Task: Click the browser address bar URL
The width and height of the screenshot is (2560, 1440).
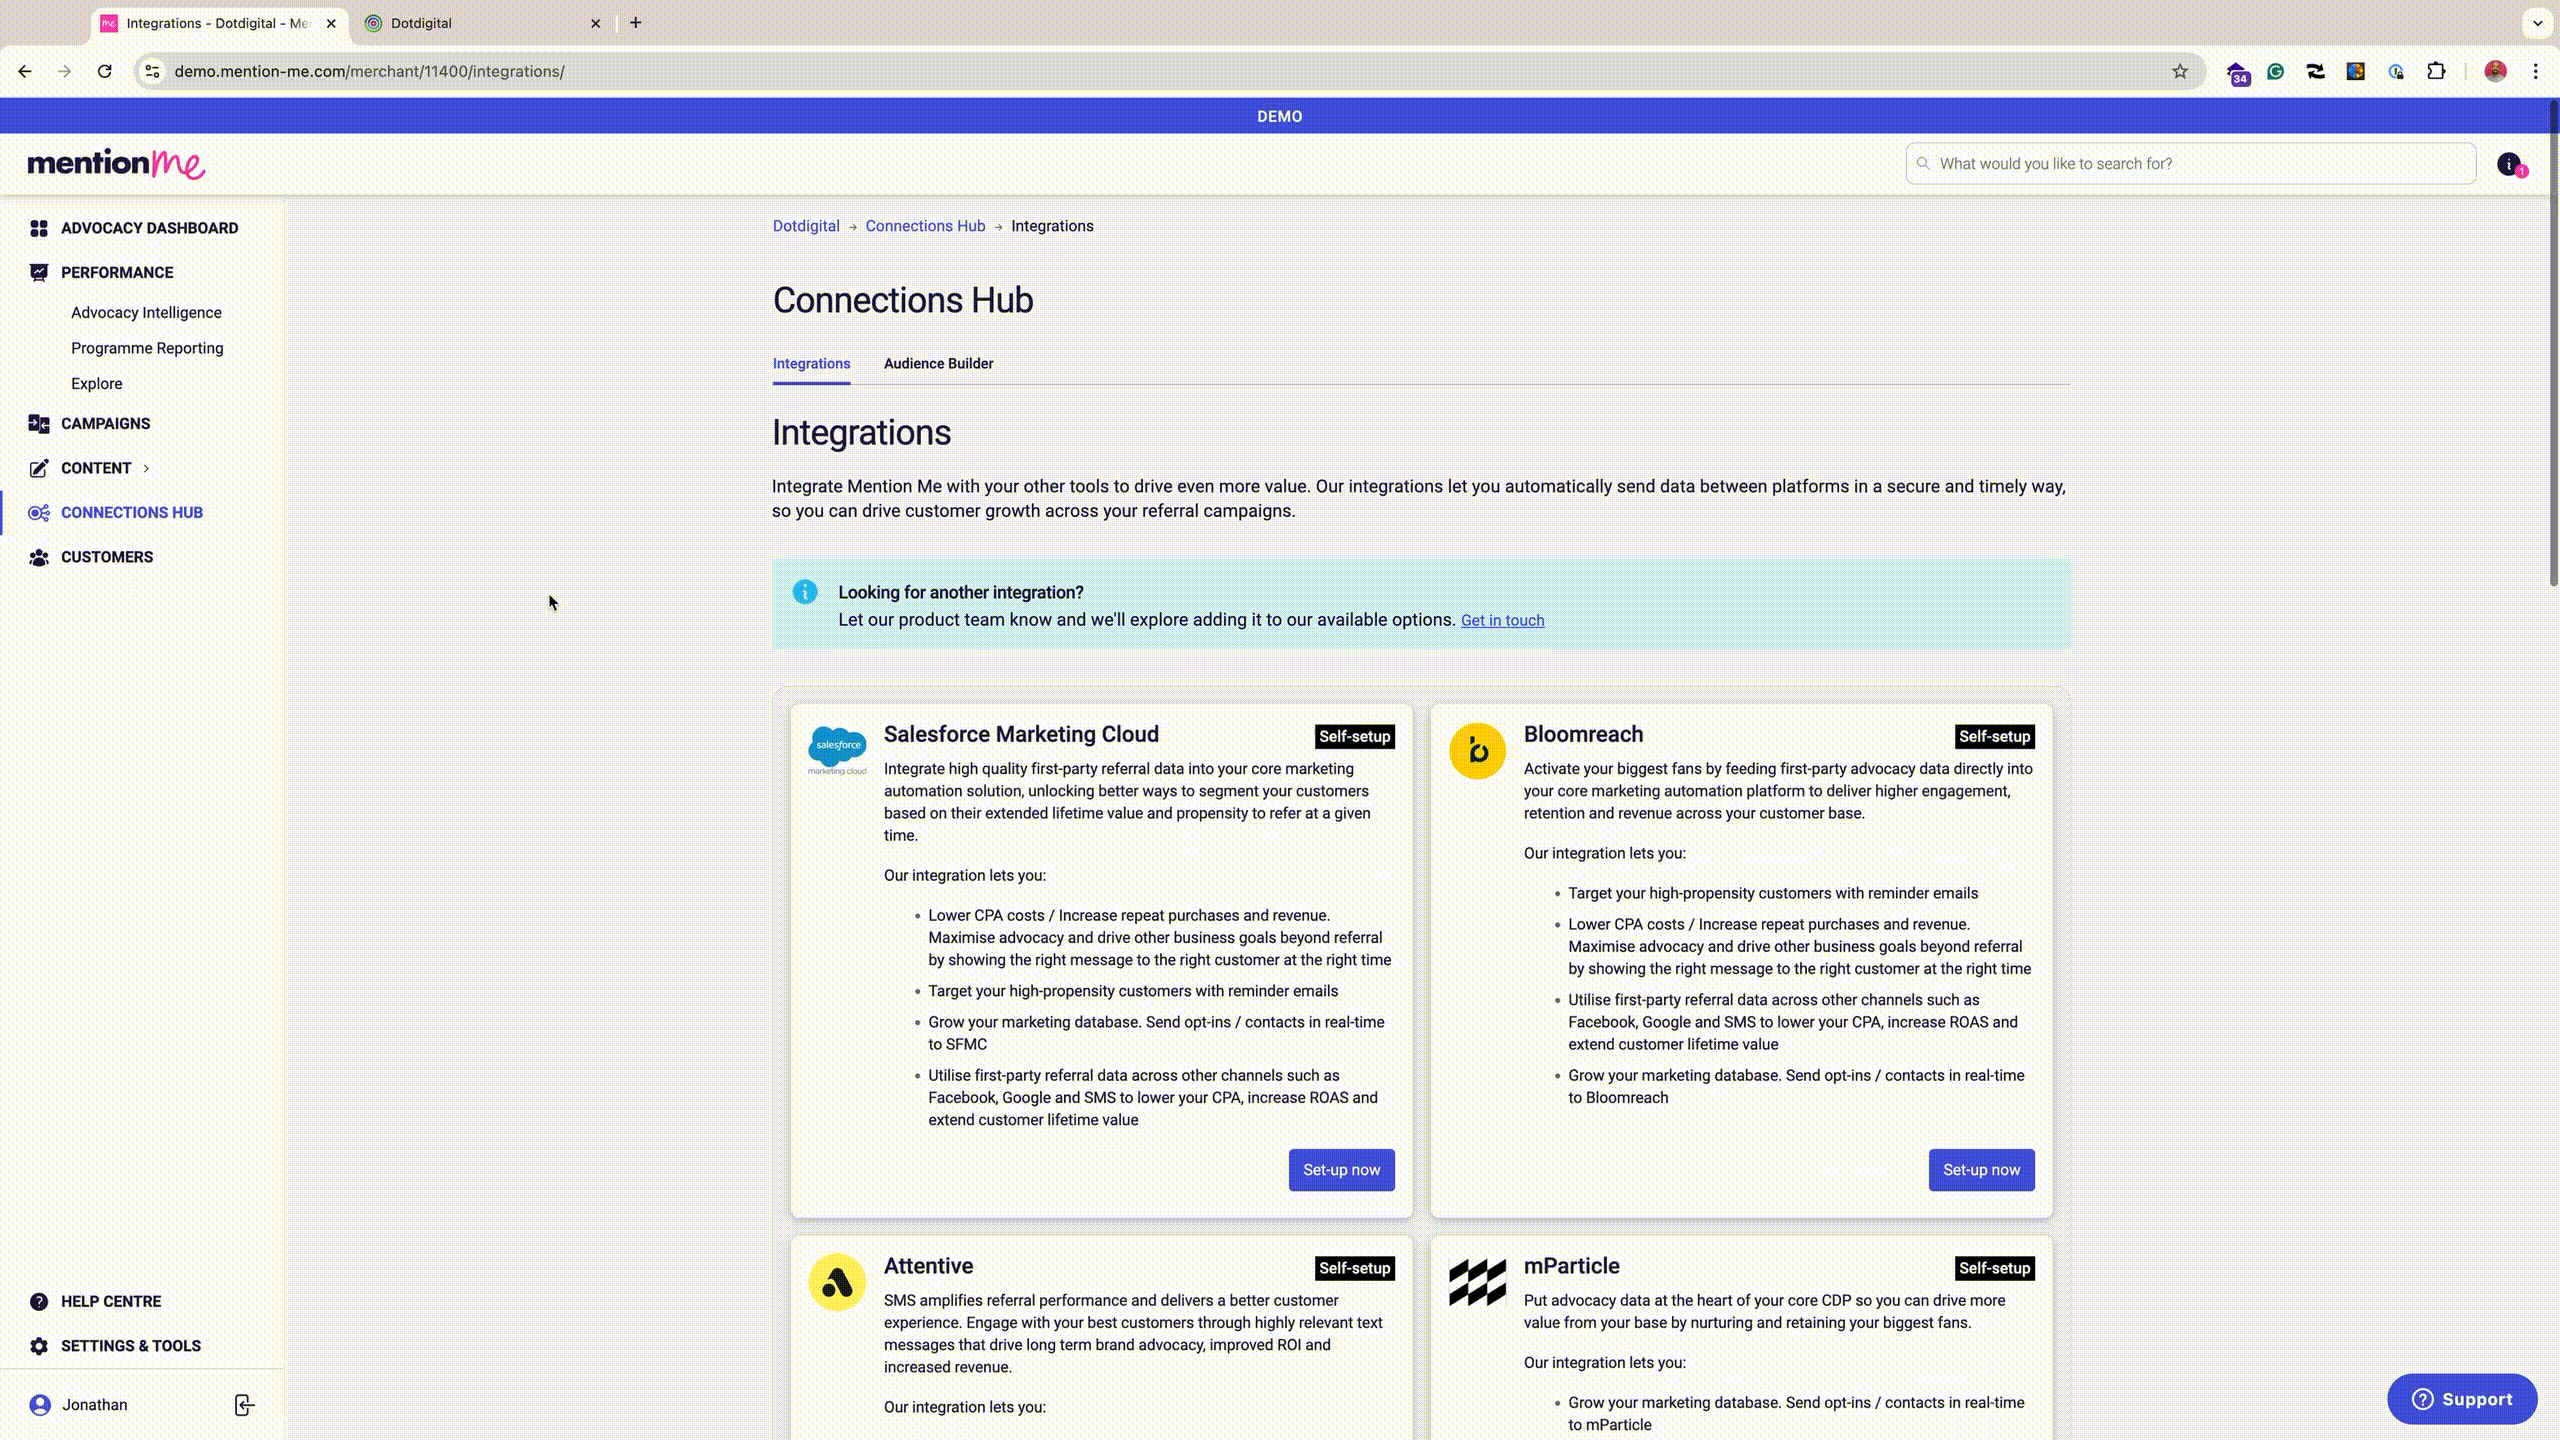Action: pos(369,71)
